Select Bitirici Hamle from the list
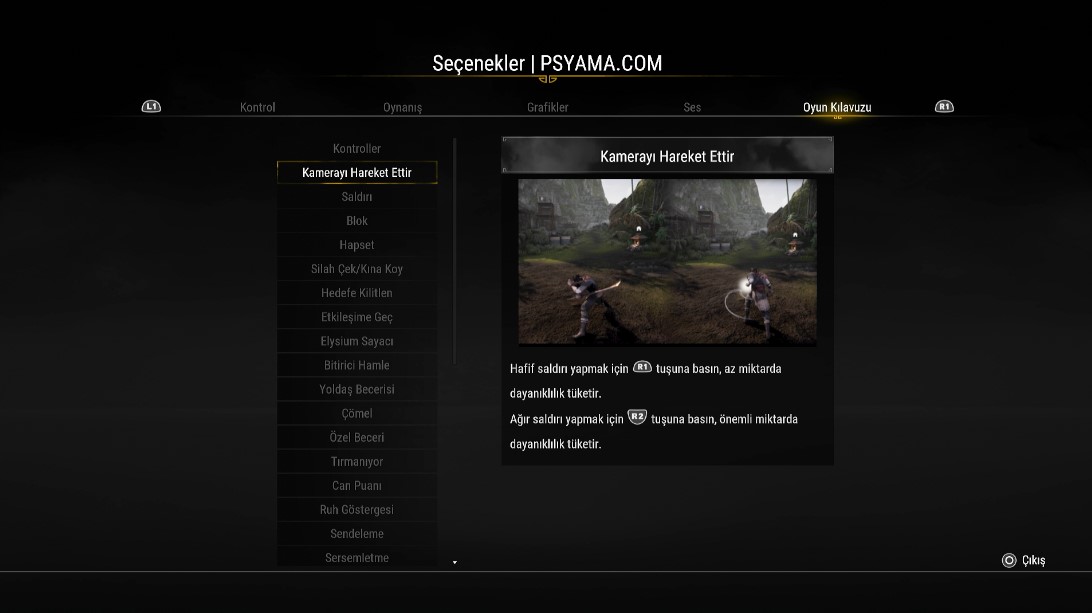 coord(357,365)
